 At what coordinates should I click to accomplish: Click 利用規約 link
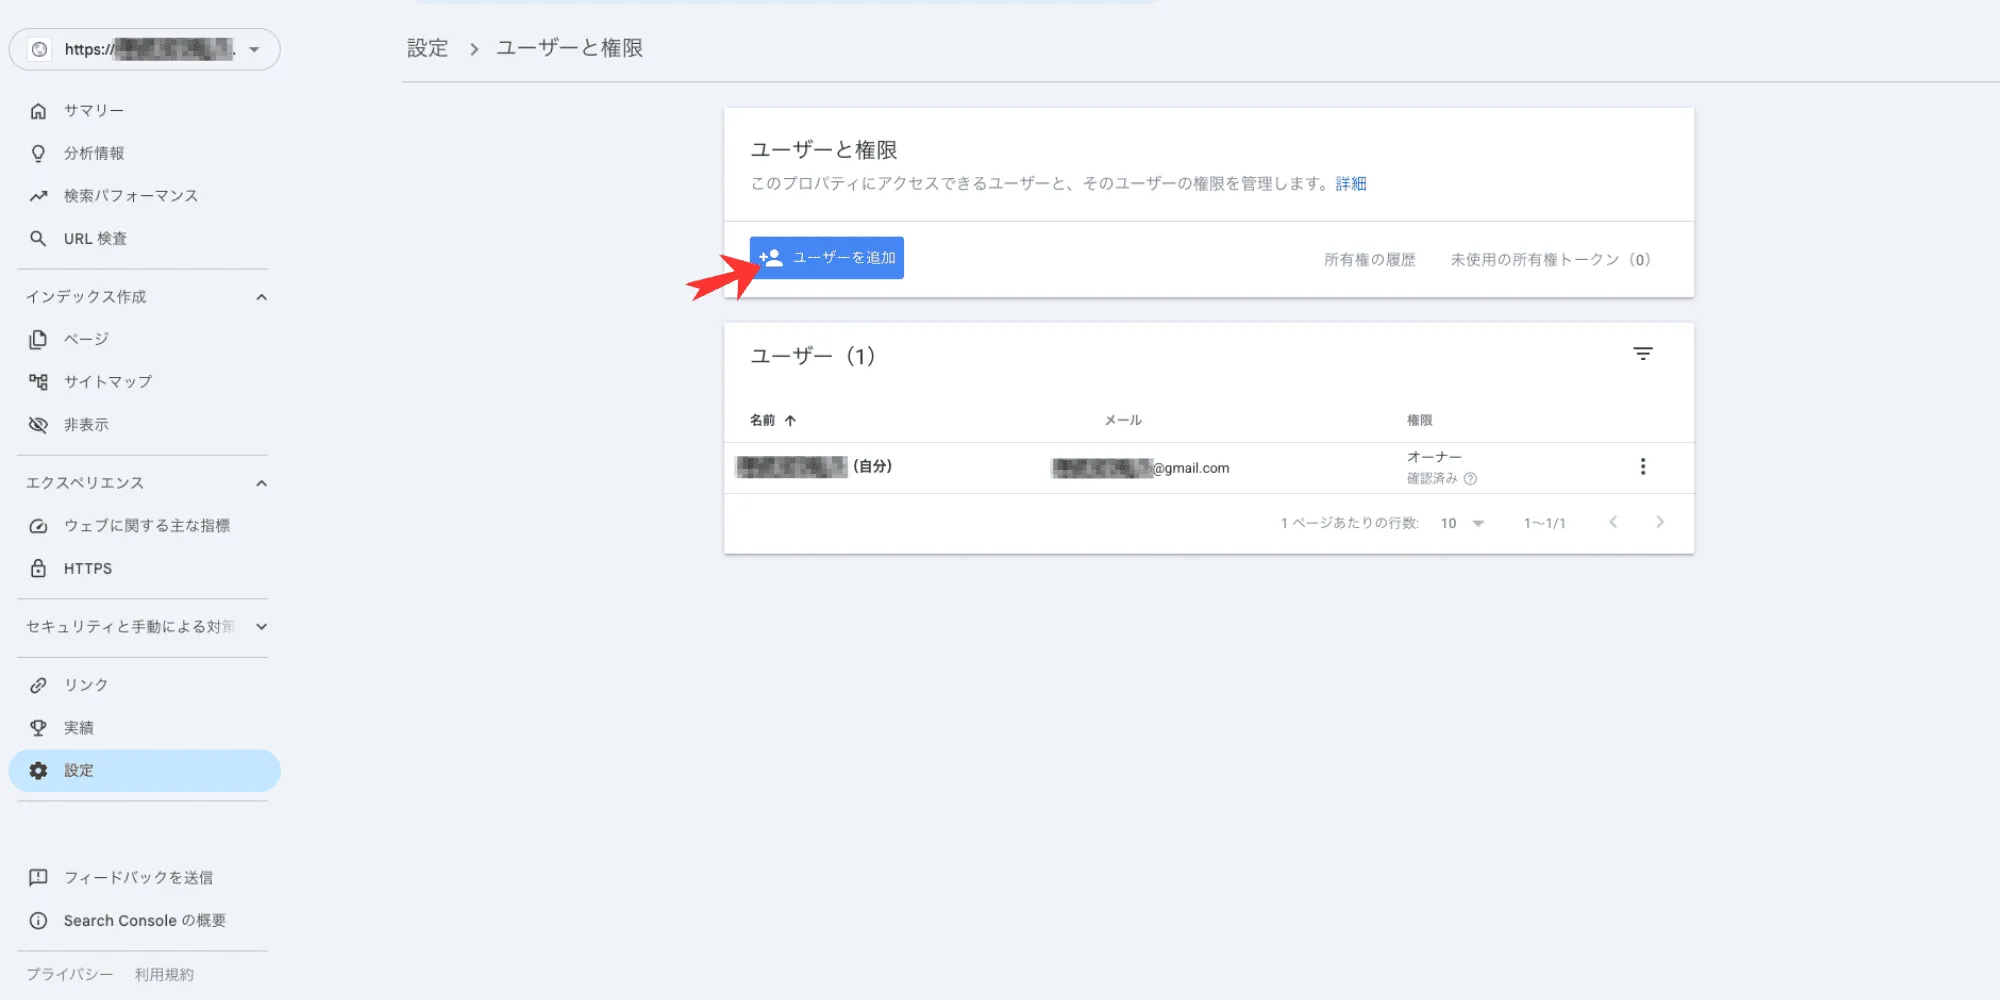coord(164,974)
